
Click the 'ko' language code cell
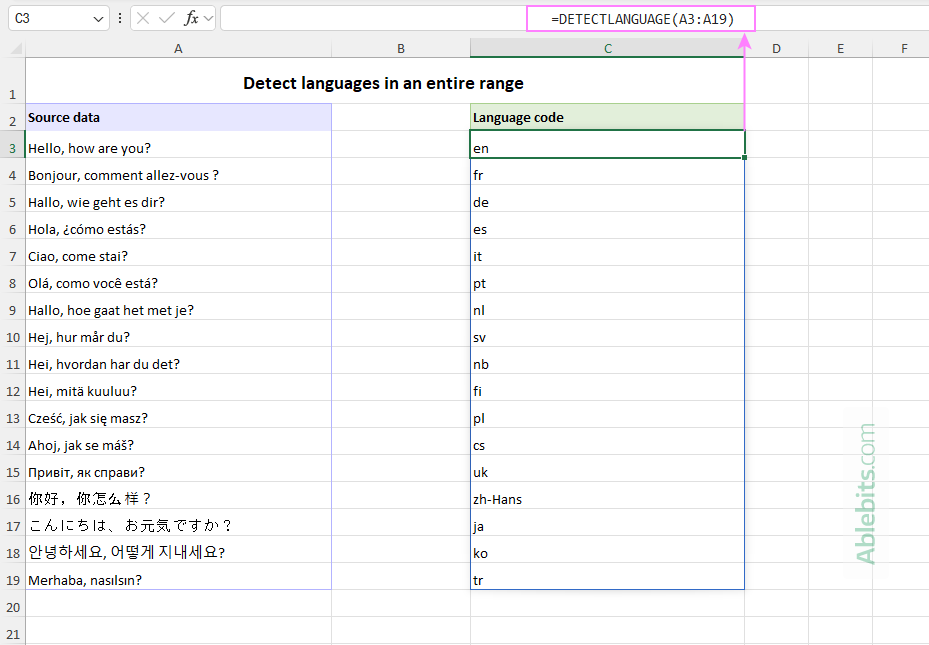coord(607,550)
